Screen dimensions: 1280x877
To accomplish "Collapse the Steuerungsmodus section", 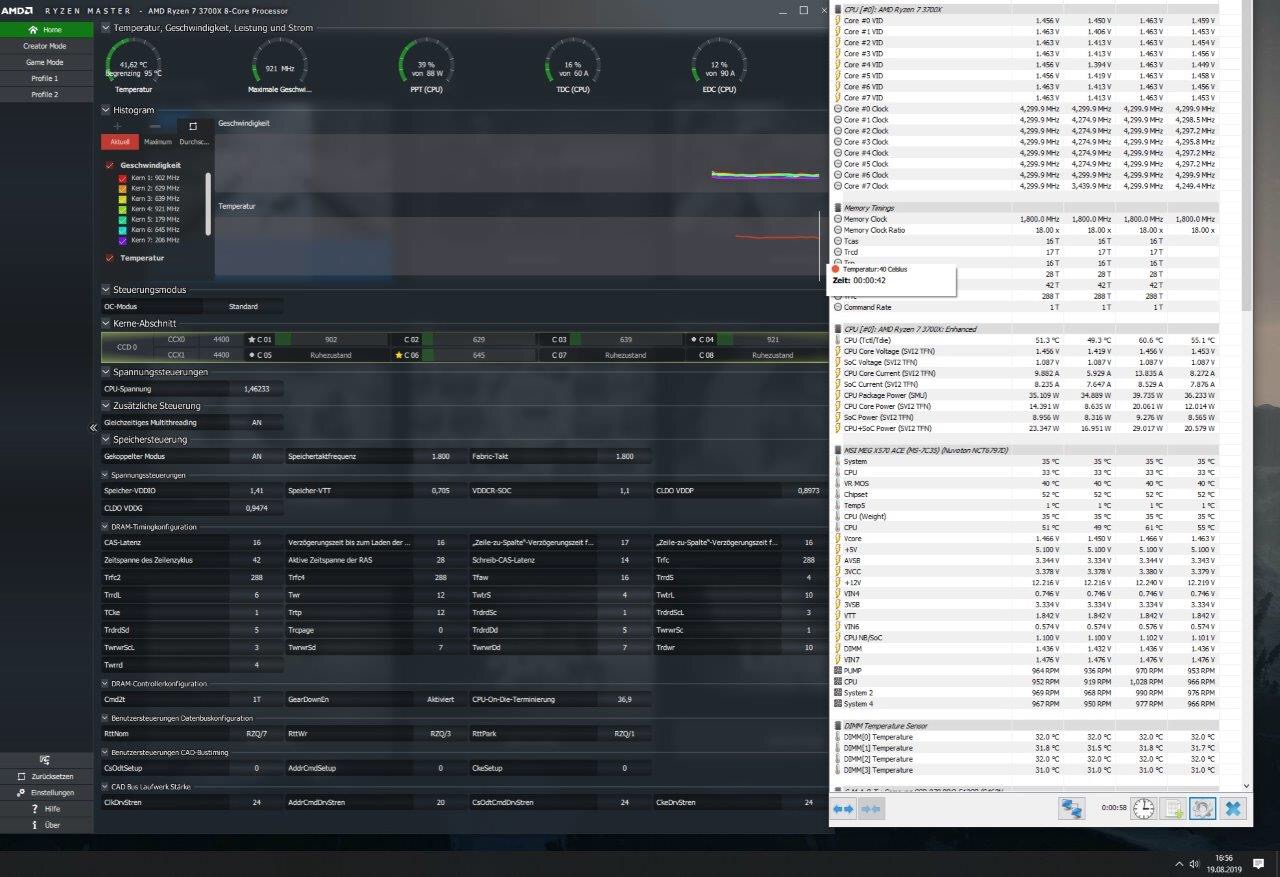I will tap(106, 289).
